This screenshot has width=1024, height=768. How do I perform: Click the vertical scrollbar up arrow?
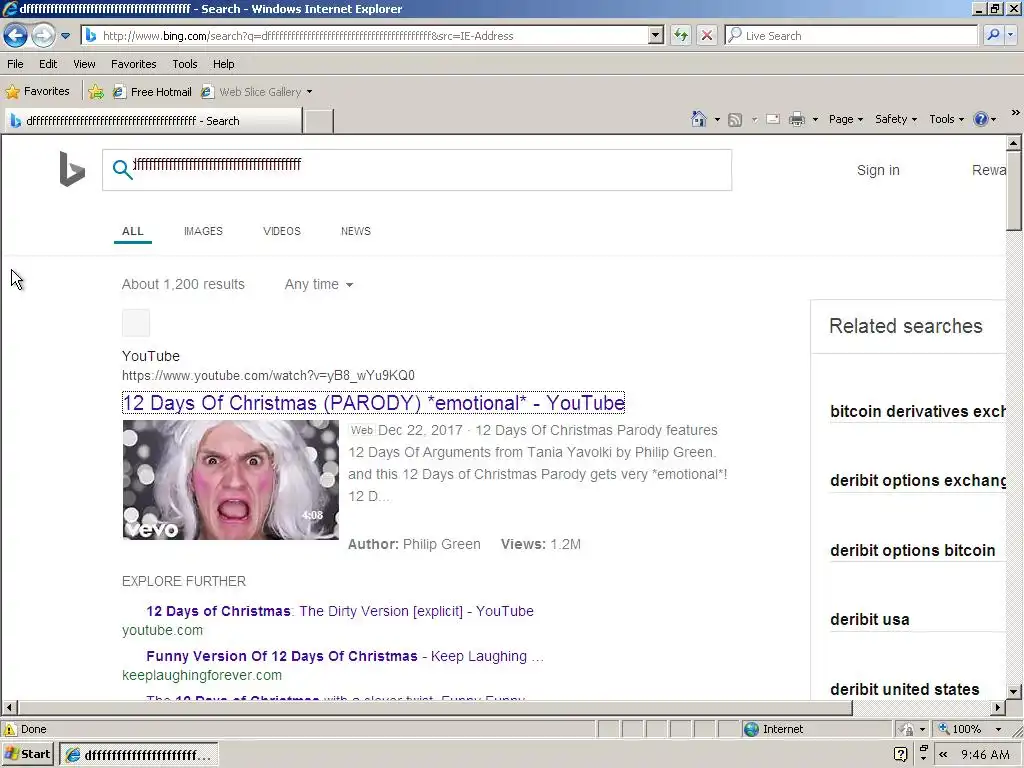pos(1014,142)
